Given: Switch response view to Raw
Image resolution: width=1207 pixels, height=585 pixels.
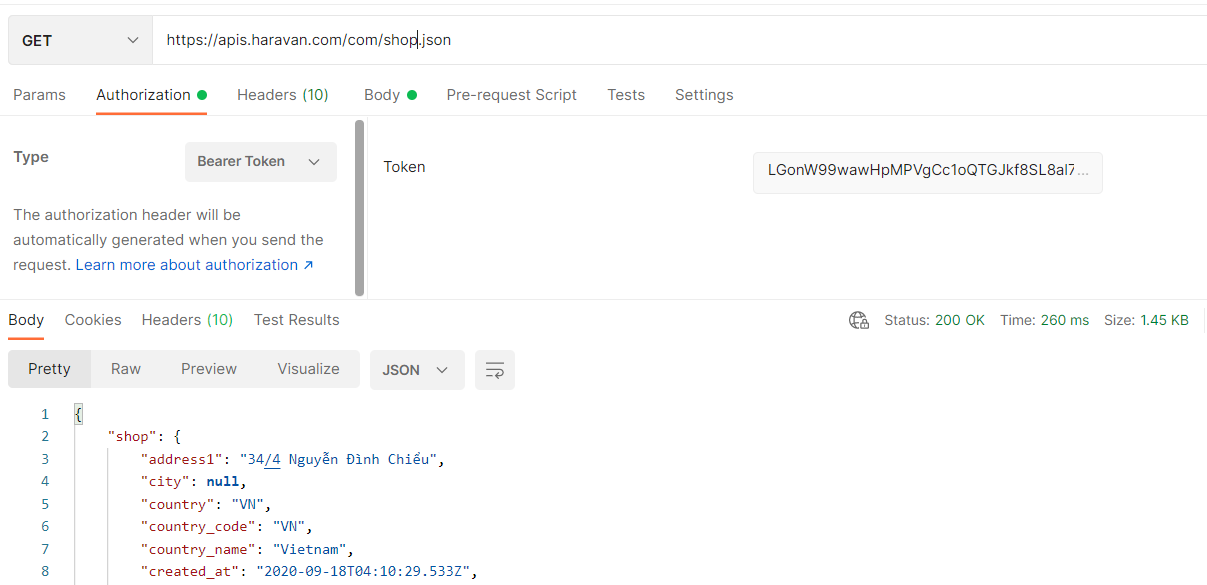Looking at the screenshot, I should coord(126,369).
